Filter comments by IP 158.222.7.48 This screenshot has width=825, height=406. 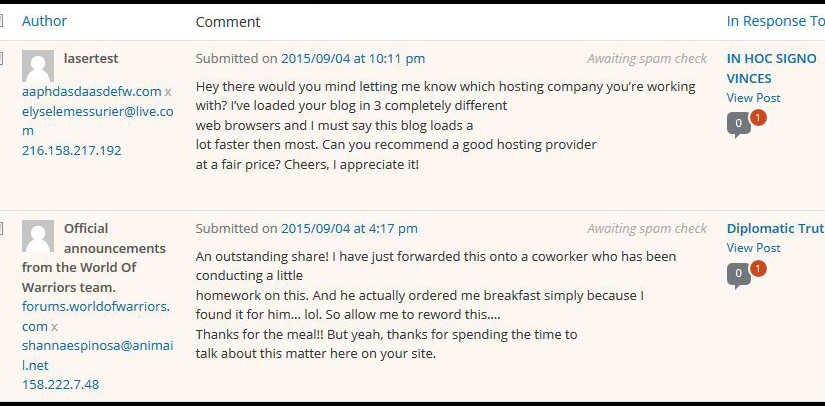tap(60, 385)
